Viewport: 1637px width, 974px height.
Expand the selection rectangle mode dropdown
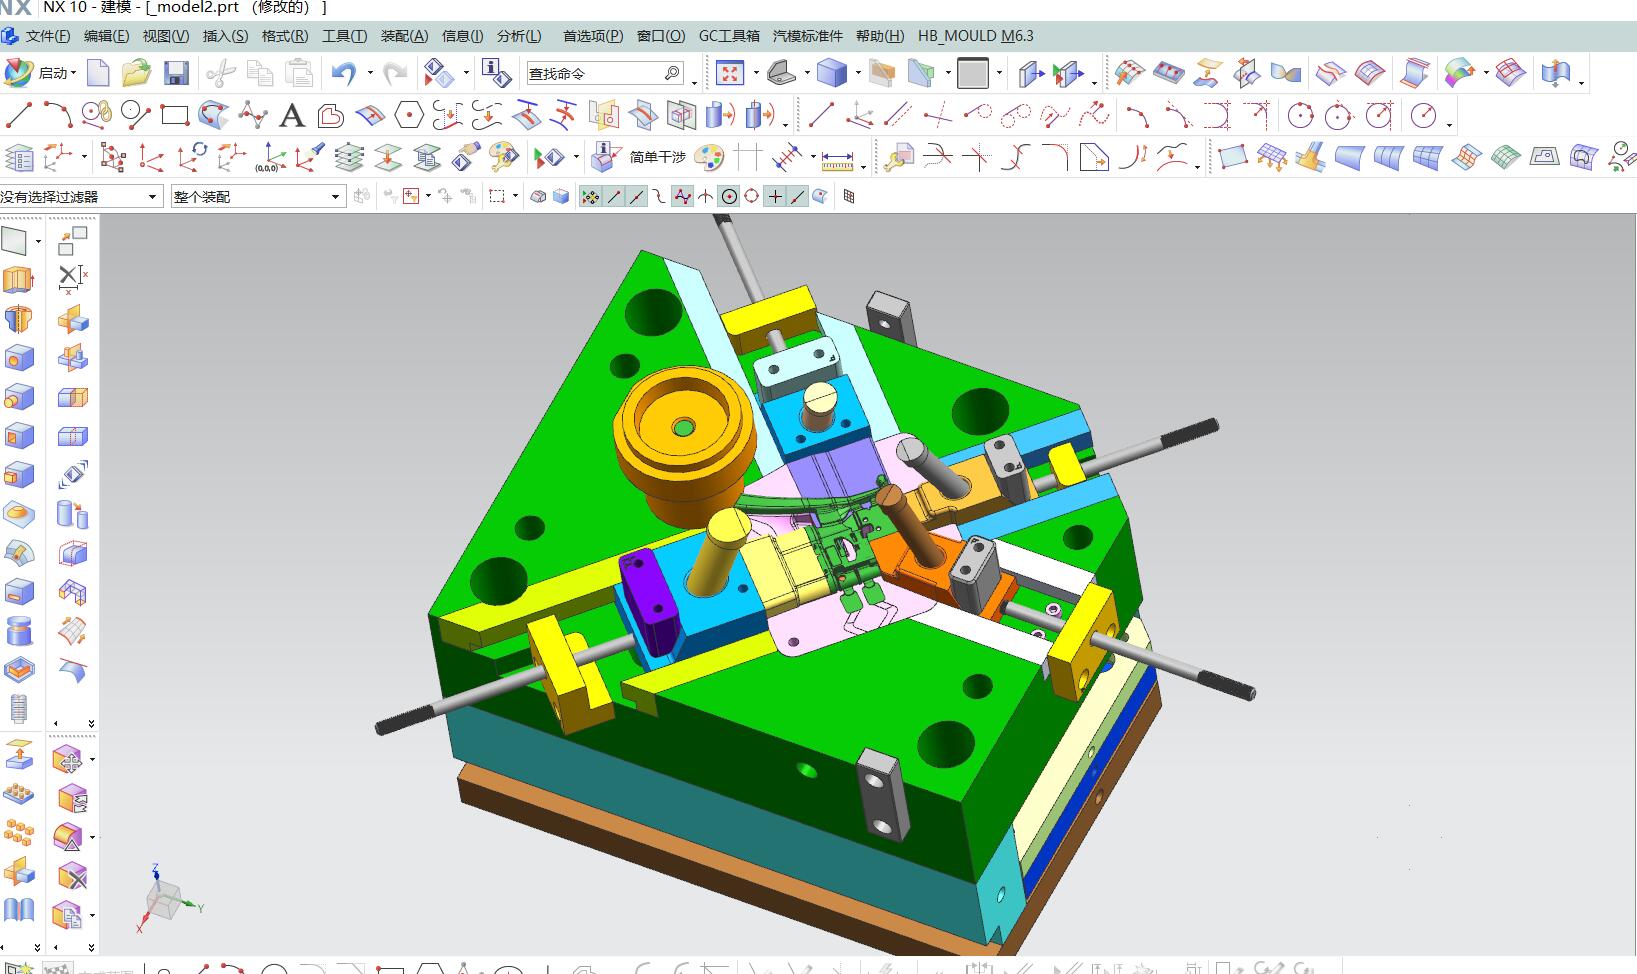515,197
